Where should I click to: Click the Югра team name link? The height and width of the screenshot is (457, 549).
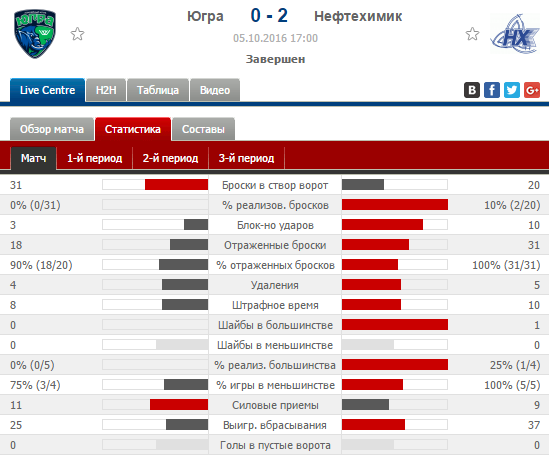click(x=205, y=16)
